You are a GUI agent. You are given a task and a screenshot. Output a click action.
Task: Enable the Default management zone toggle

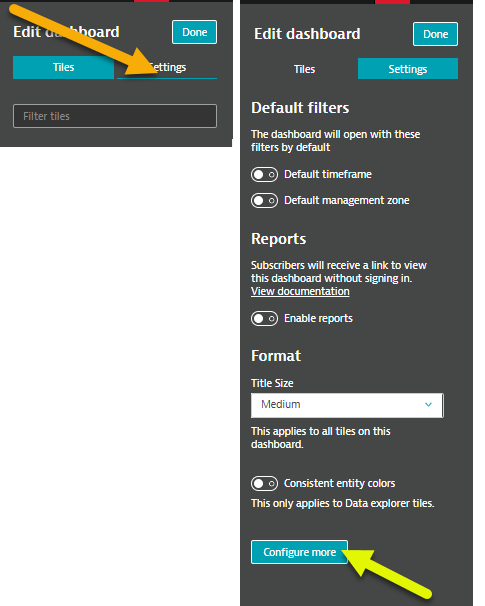(x=264, y=201)
